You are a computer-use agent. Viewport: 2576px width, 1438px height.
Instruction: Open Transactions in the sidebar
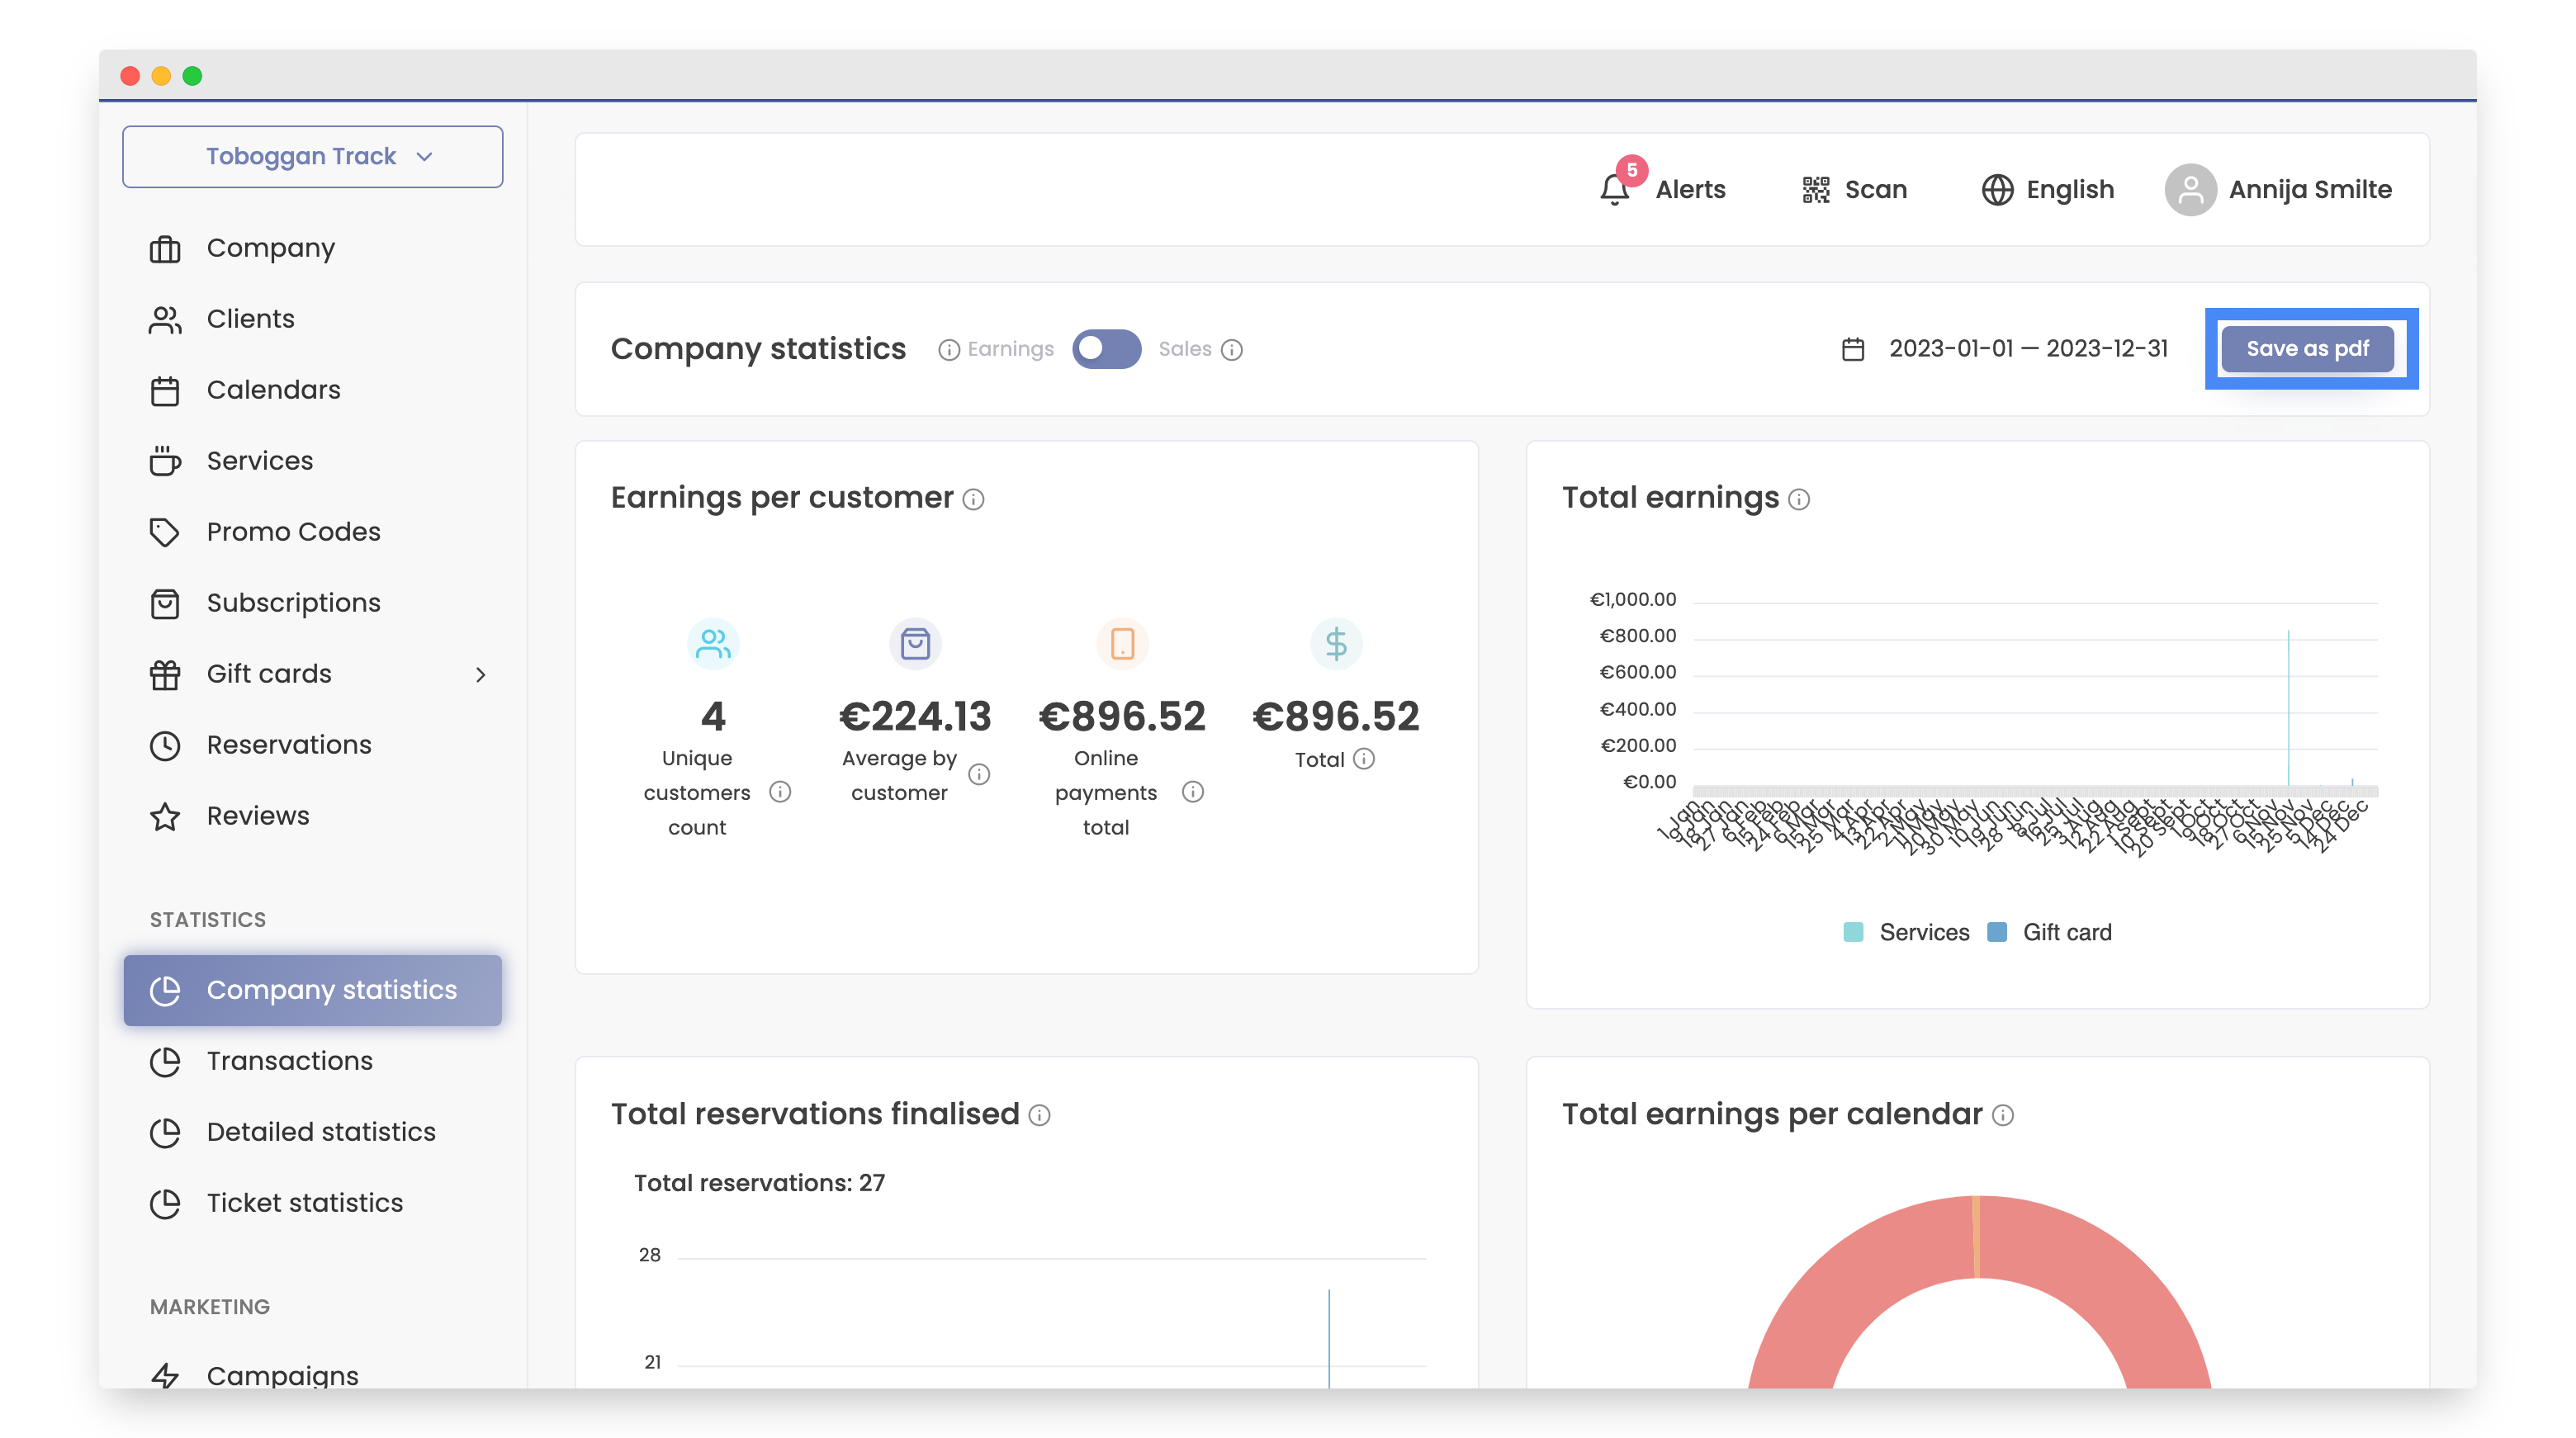pos(289,1060)
